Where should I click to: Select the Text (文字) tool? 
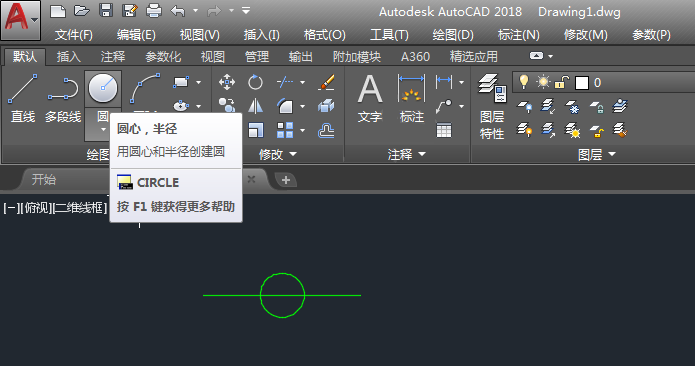point(370,98)
